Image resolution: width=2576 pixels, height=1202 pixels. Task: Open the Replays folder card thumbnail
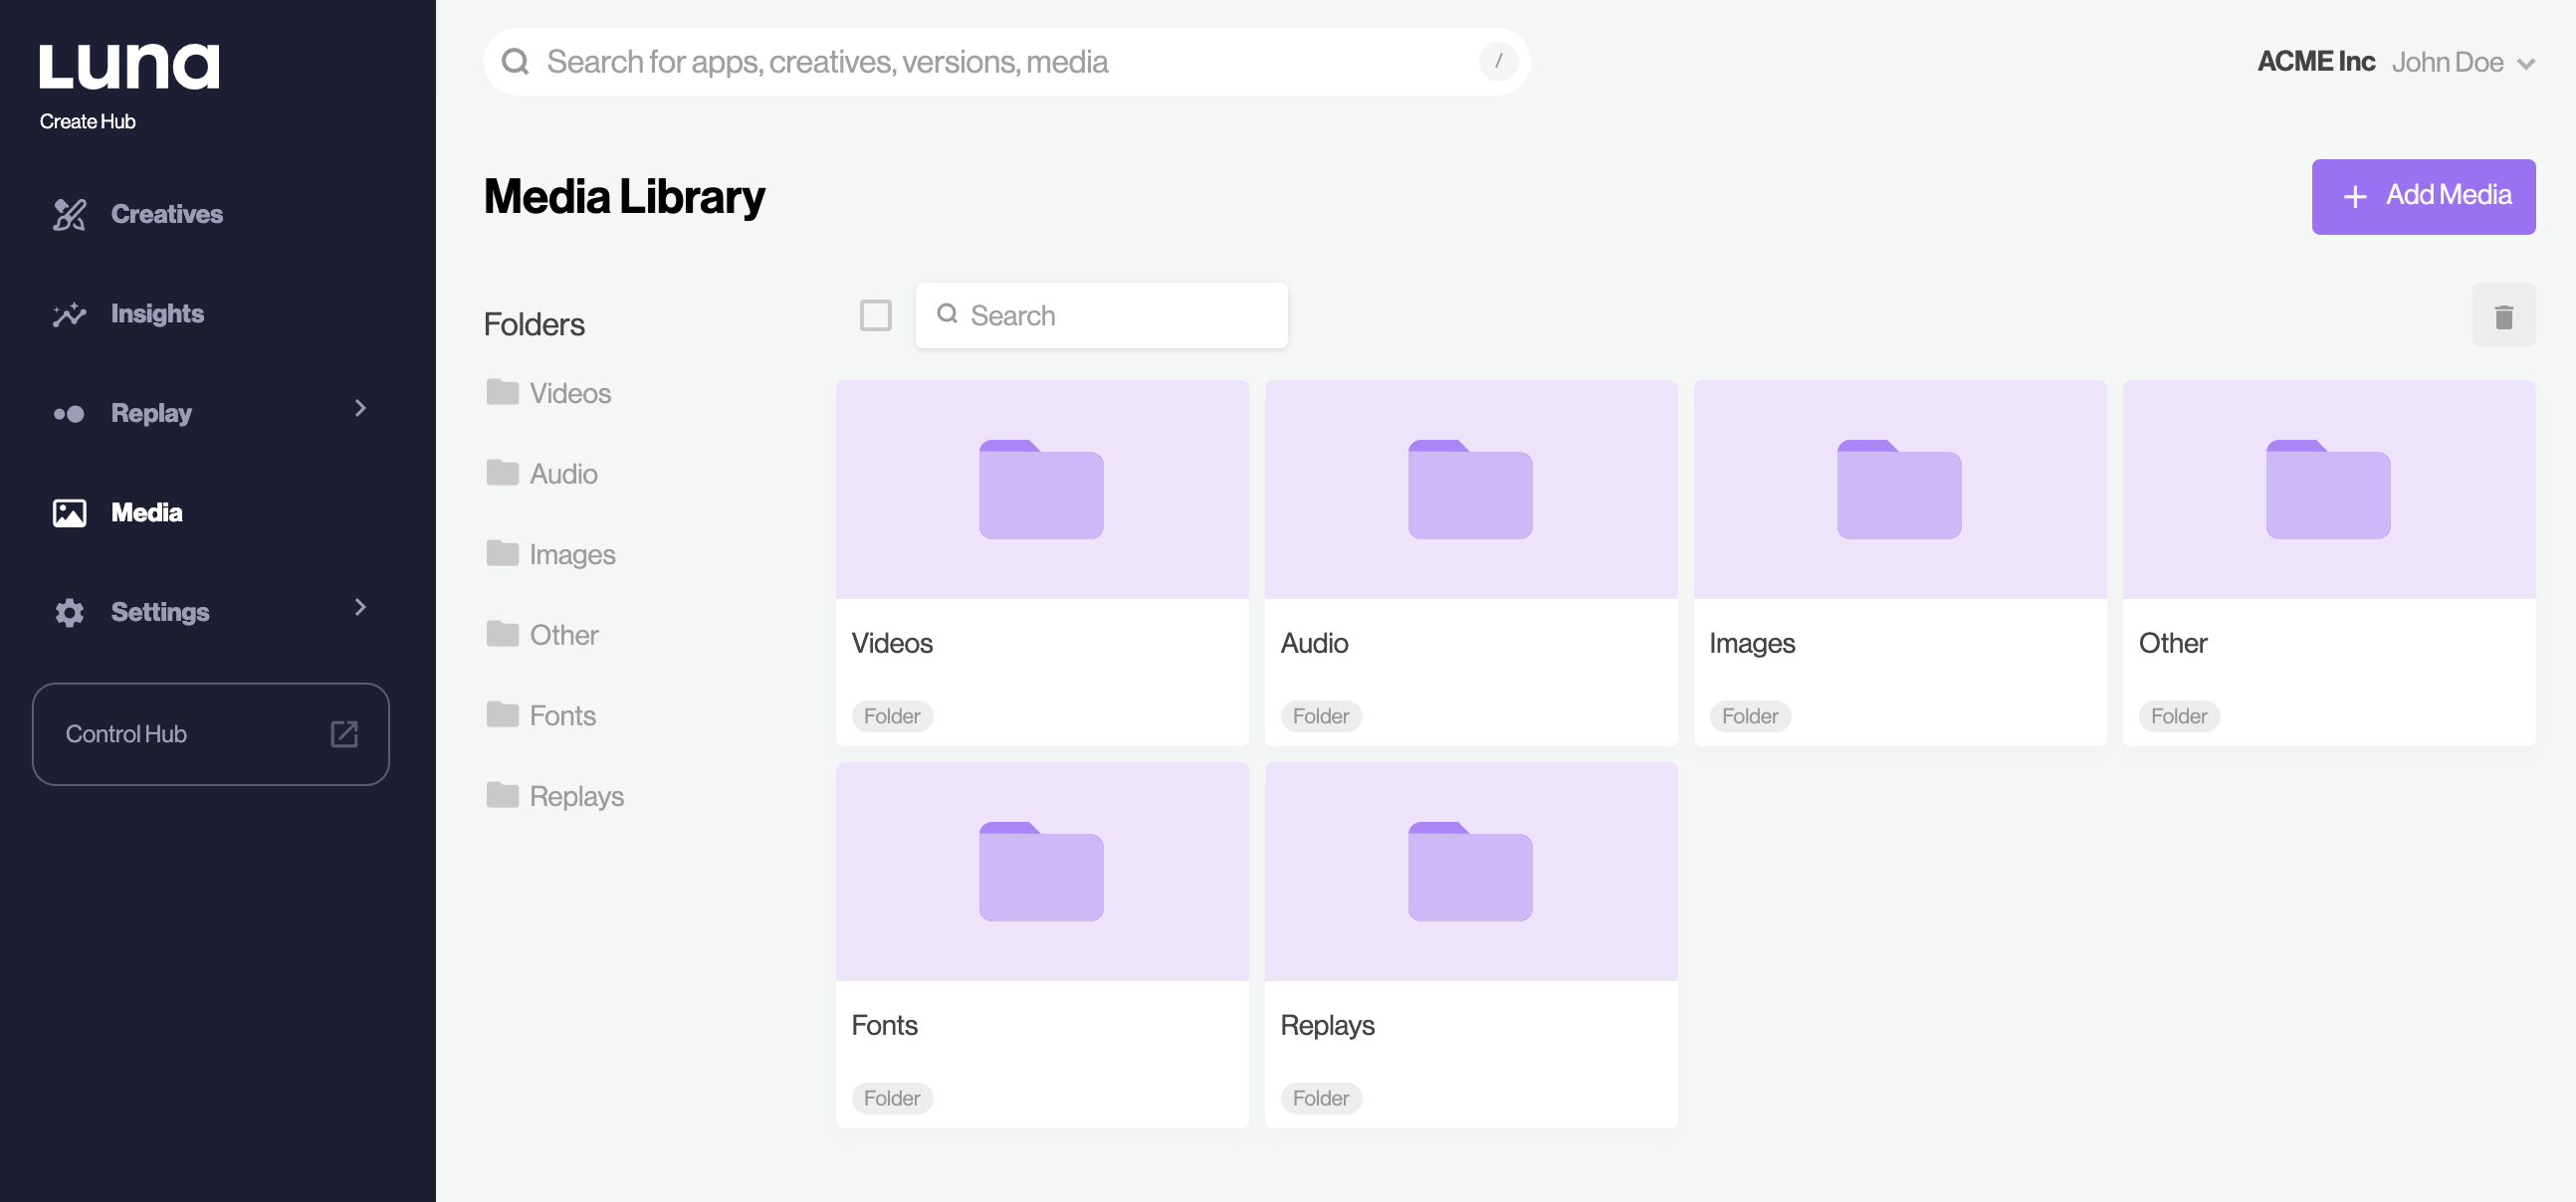pyautogui.click(x=1471, y=872)
